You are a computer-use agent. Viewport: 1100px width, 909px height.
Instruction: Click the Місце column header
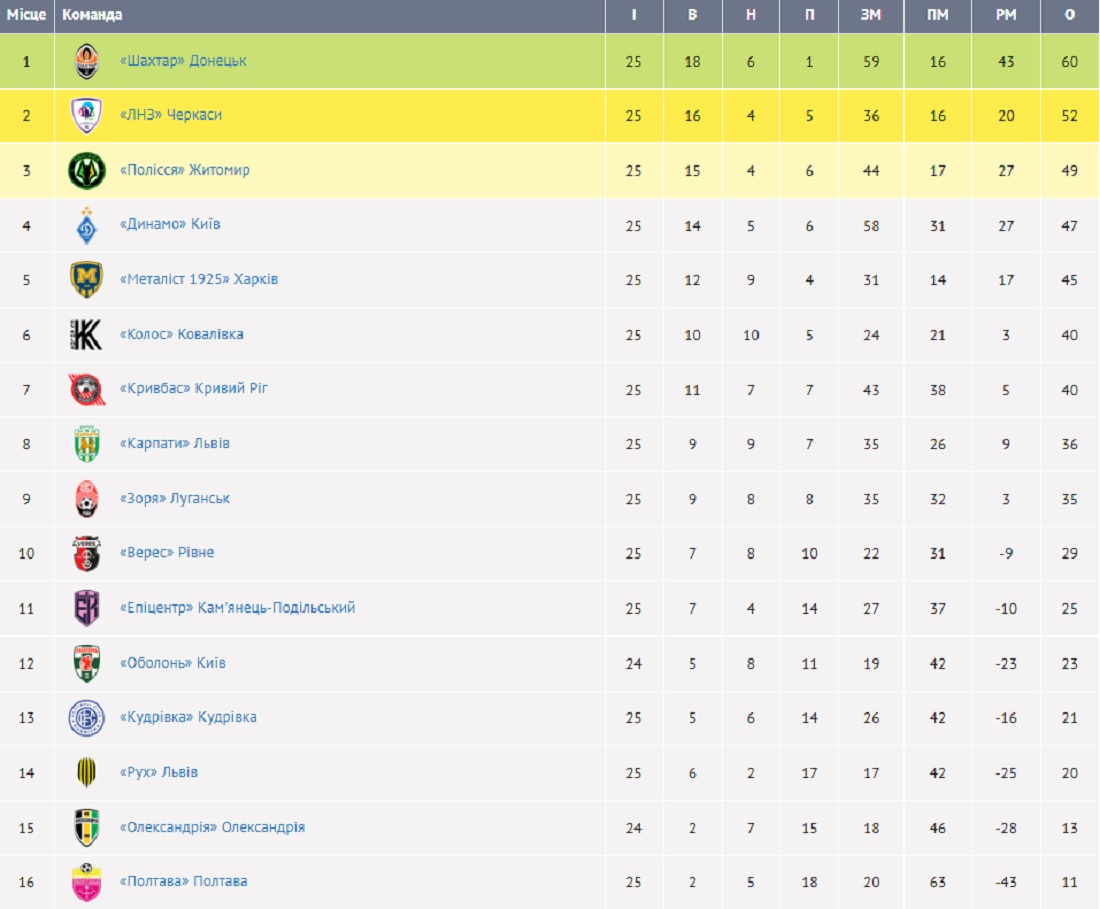coord(26,15)
